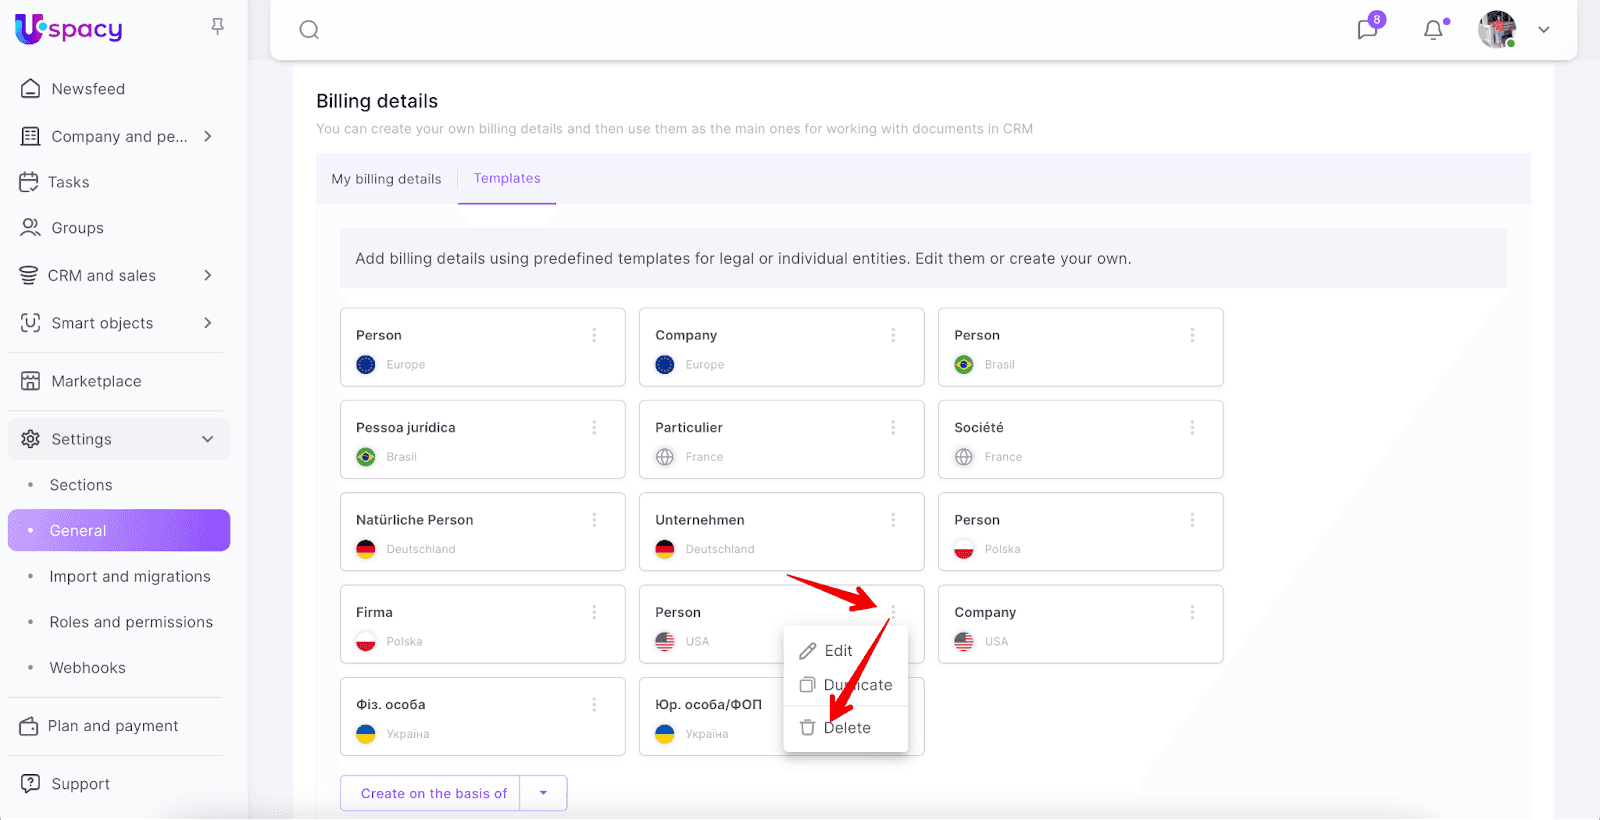Select Delete from the context menu
Image resolution: width=1600 pixels, height=820 pixels.
[x=845, y=728]
